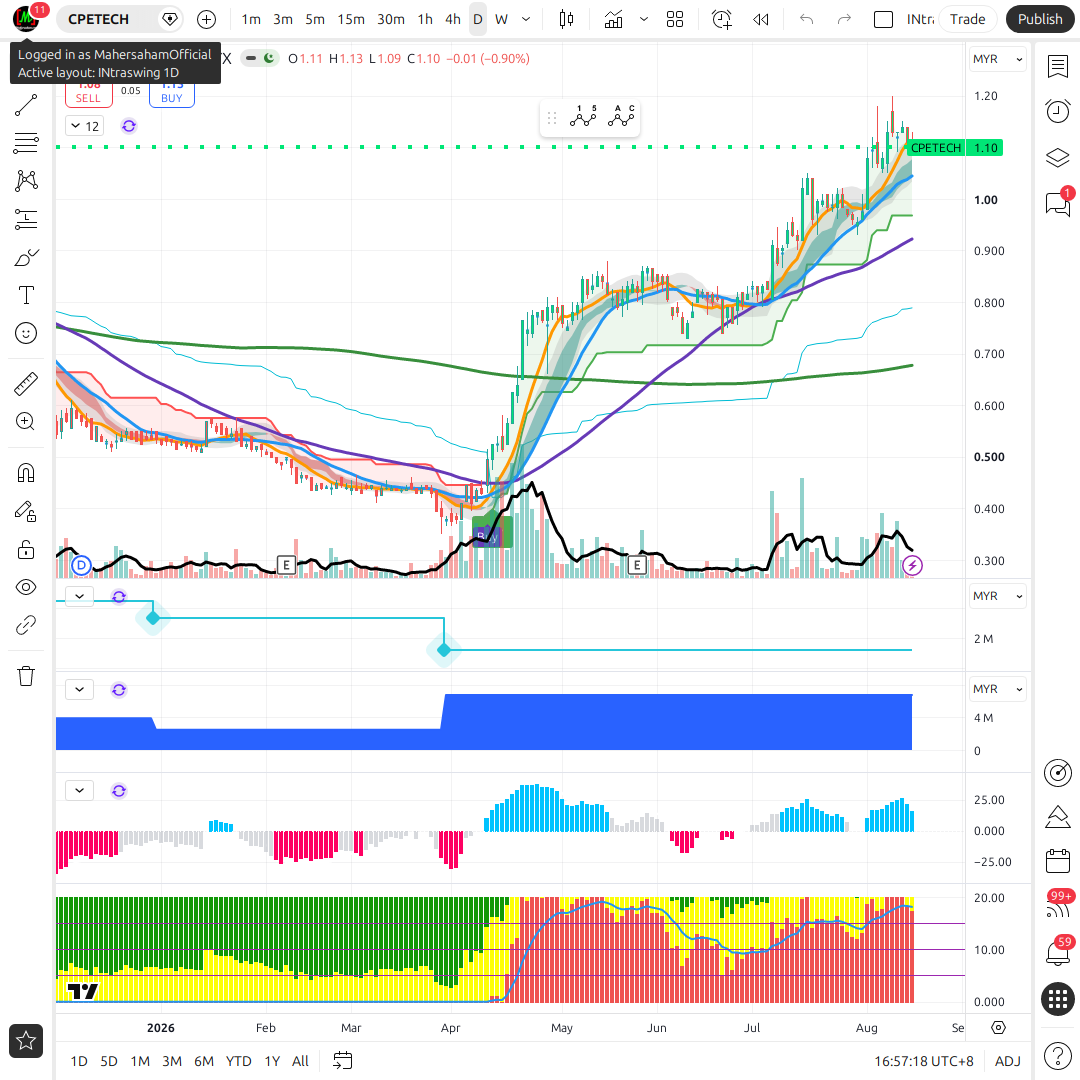The height and width of the screenshot is (1080, 1080).
Task: Open the alerts panel clock icon
Action: (x=1058, y=112)
